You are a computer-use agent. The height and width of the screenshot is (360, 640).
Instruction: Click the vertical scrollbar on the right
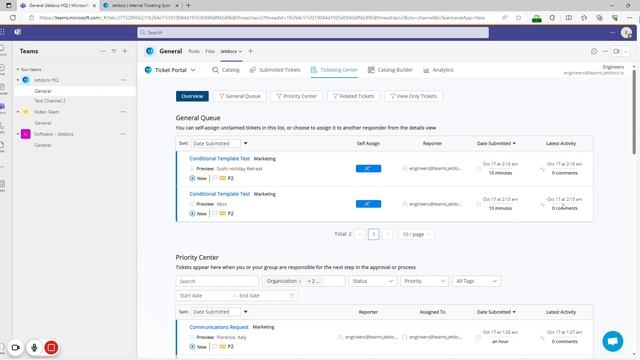(633, 112)
